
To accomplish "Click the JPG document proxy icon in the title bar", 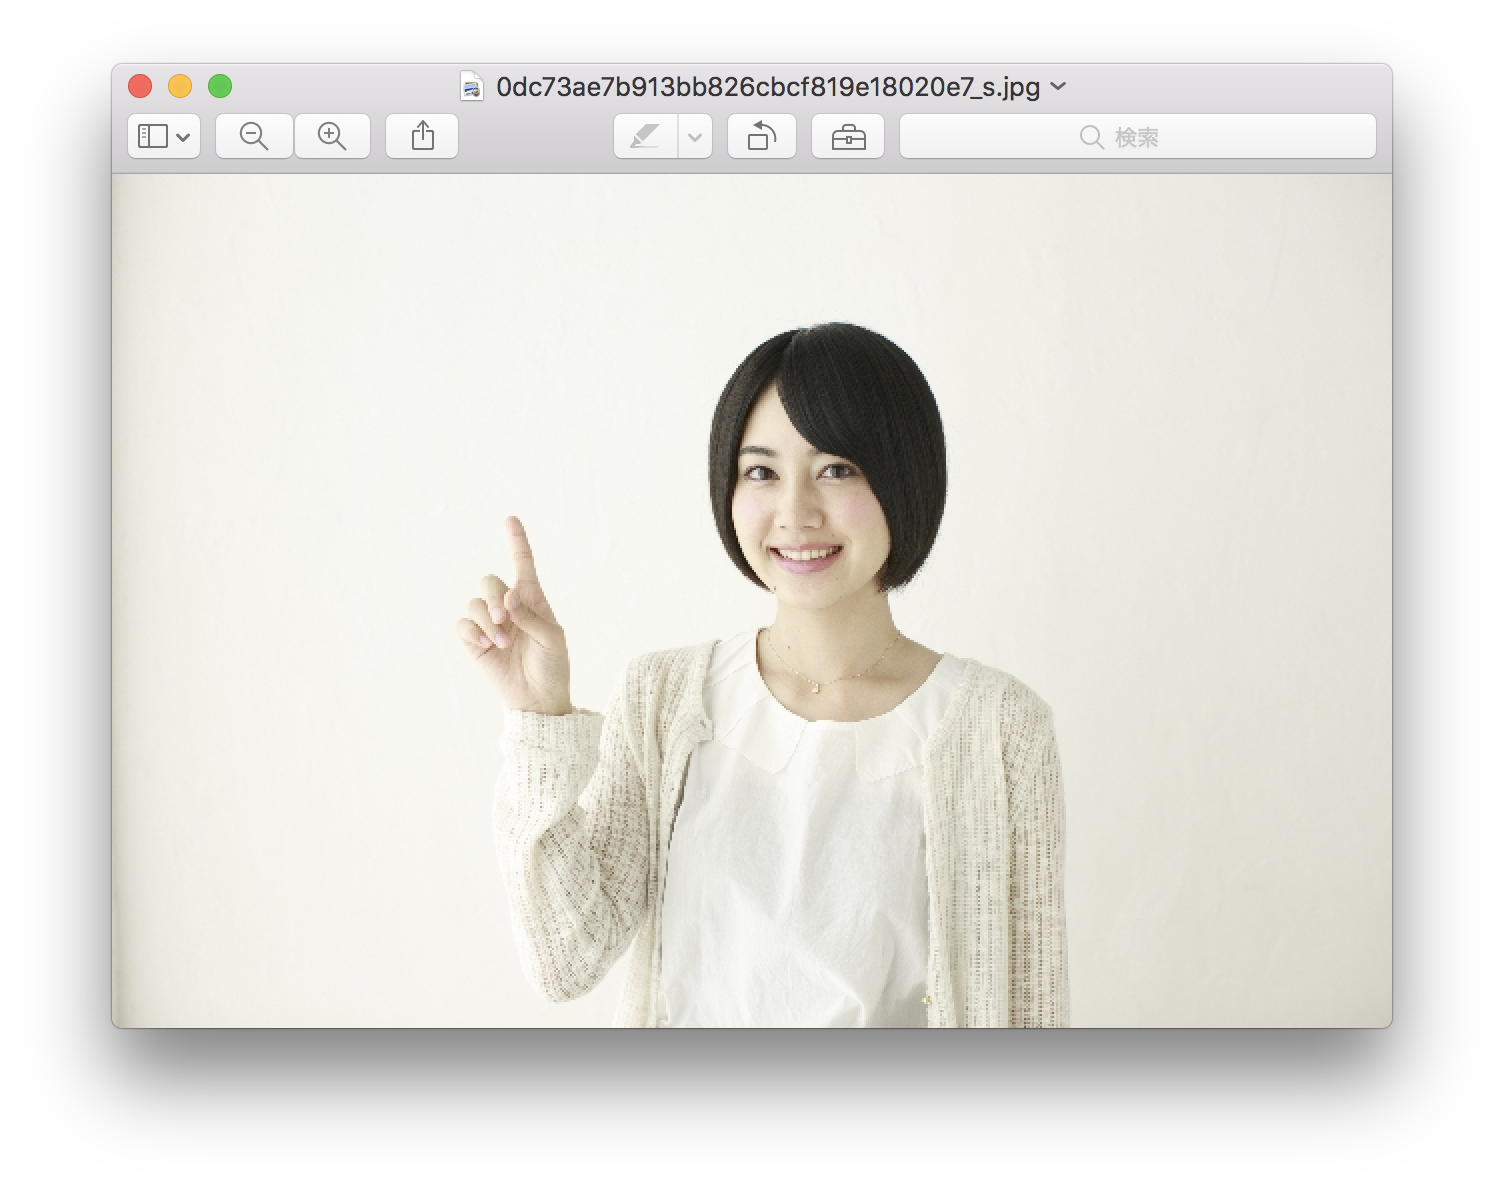I will 472,86.
